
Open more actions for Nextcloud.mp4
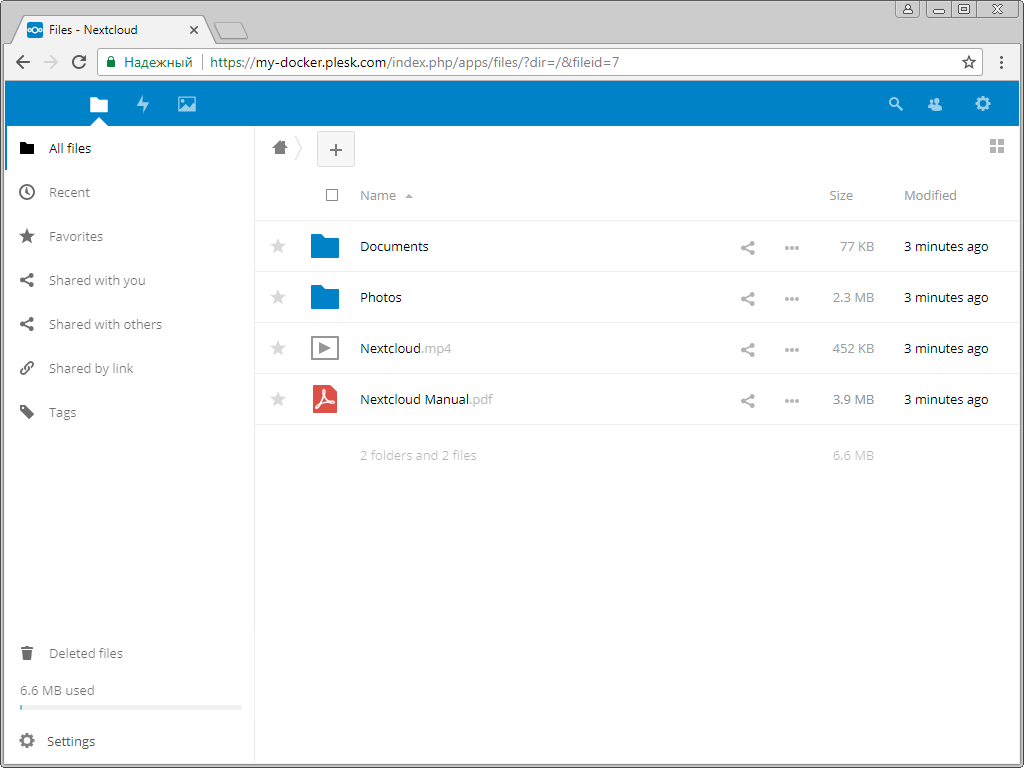pyautogui.click(x=792, y=349)
